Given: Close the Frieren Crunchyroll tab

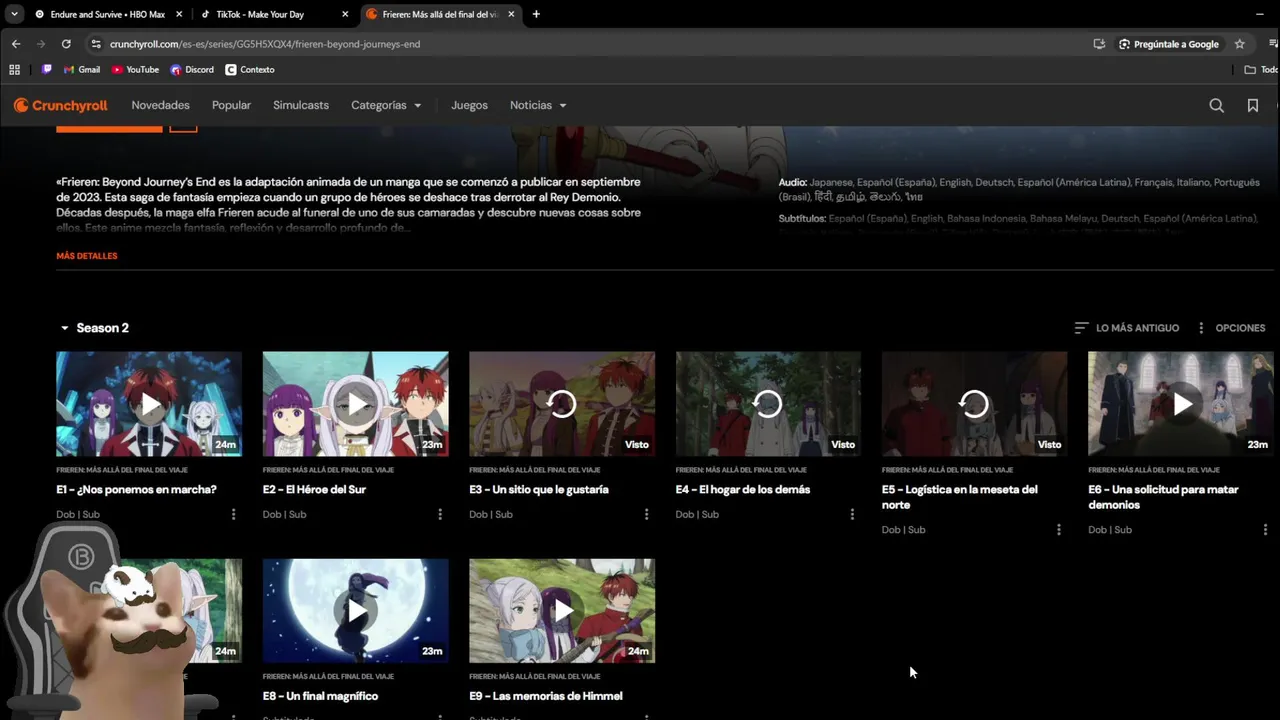Looking at the screenshot, I should click(511, 14).
